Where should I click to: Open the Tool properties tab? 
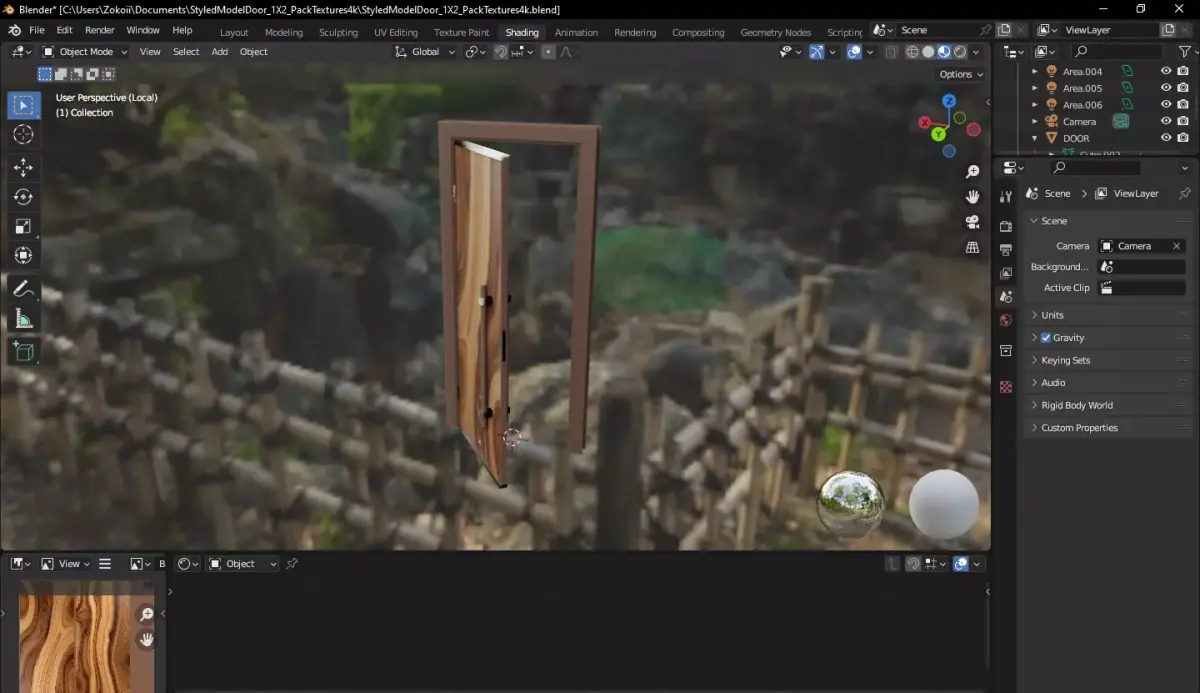[1006, 196]
